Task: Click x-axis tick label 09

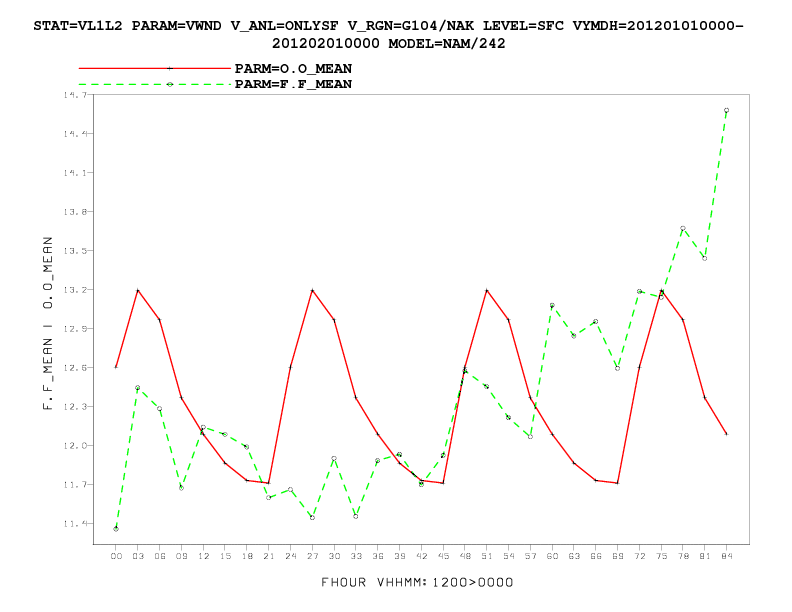Action: (x=181, y=556)
